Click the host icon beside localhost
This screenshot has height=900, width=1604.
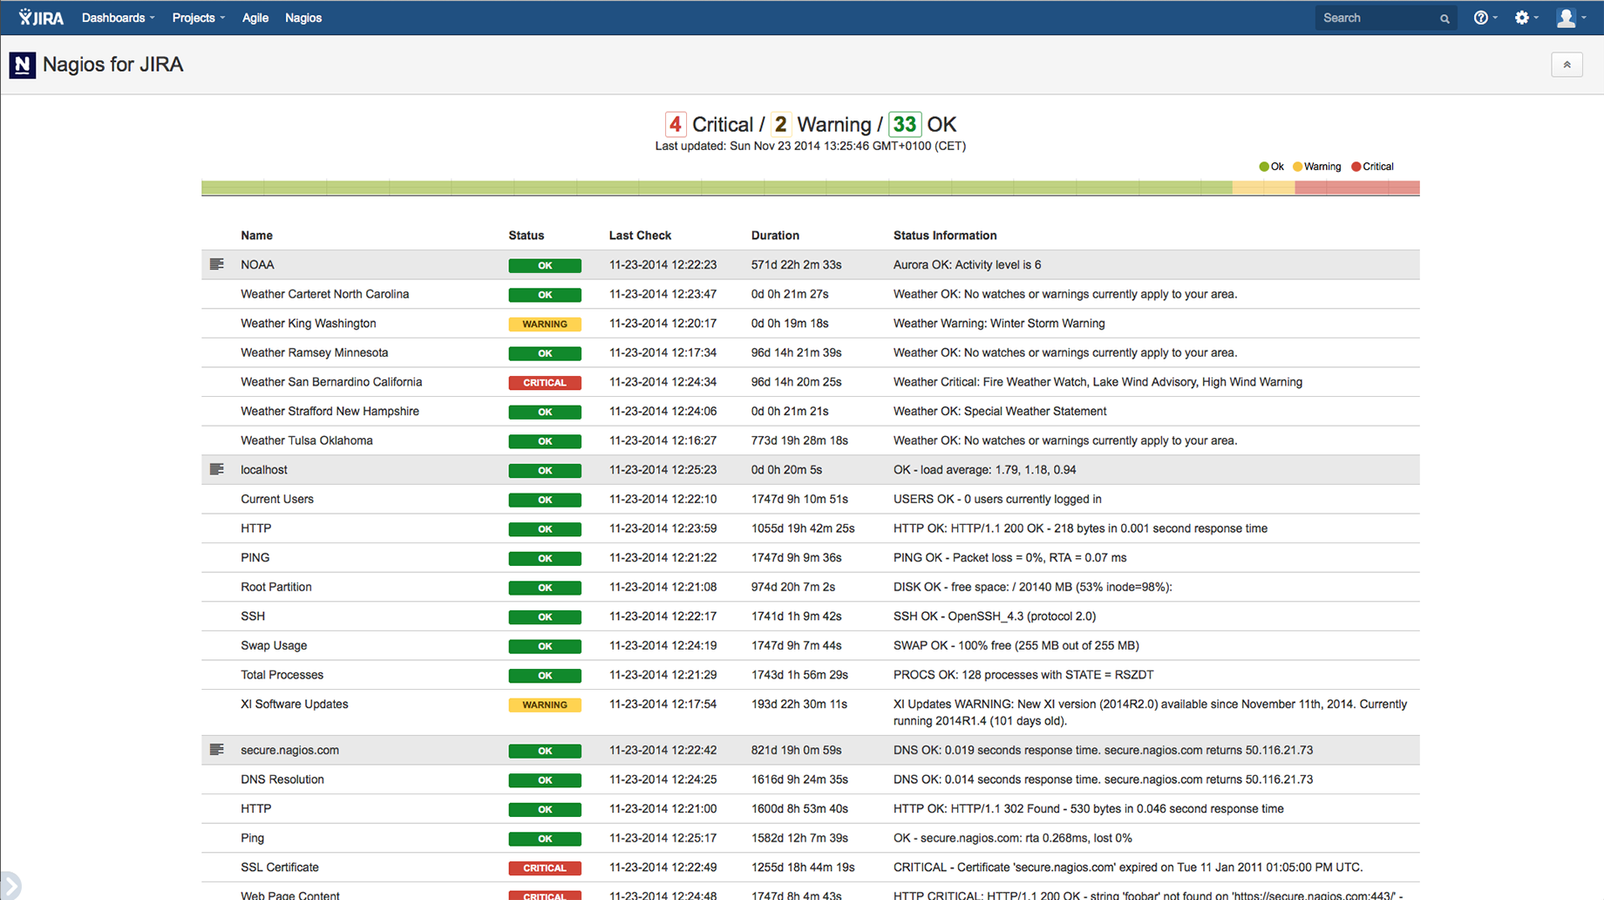click(x=217, y=470)
